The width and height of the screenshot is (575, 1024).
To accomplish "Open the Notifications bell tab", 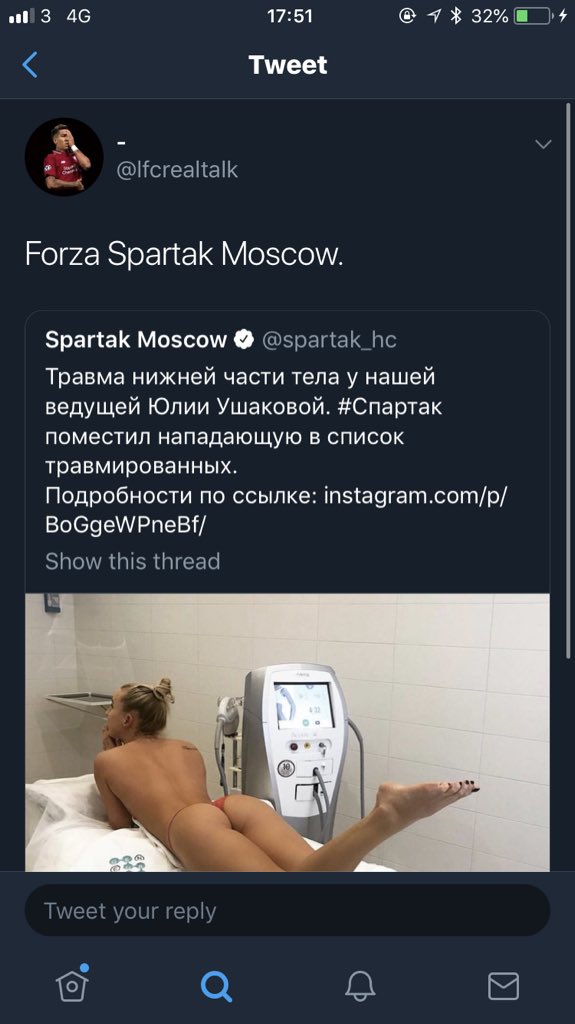I will [360, 985].
